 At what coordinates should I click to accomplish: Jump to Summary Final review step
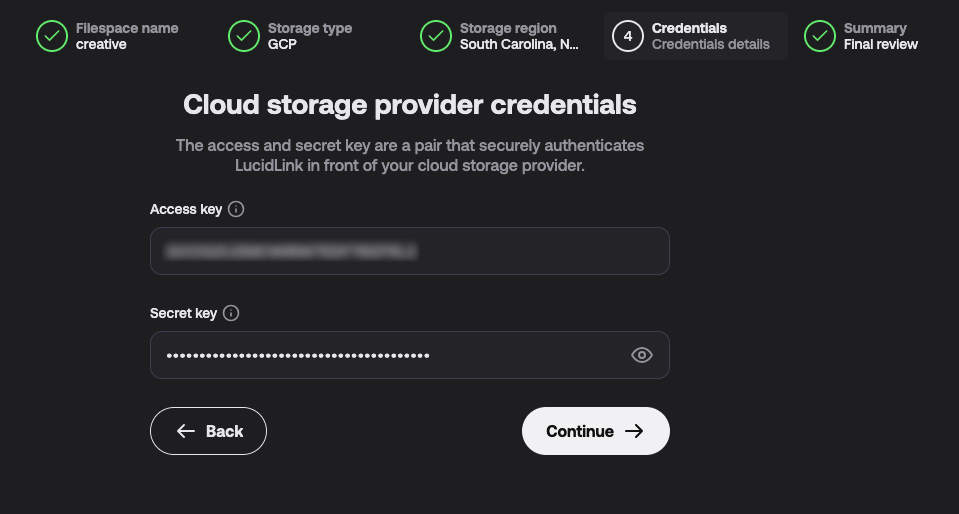tap(862, 36)
